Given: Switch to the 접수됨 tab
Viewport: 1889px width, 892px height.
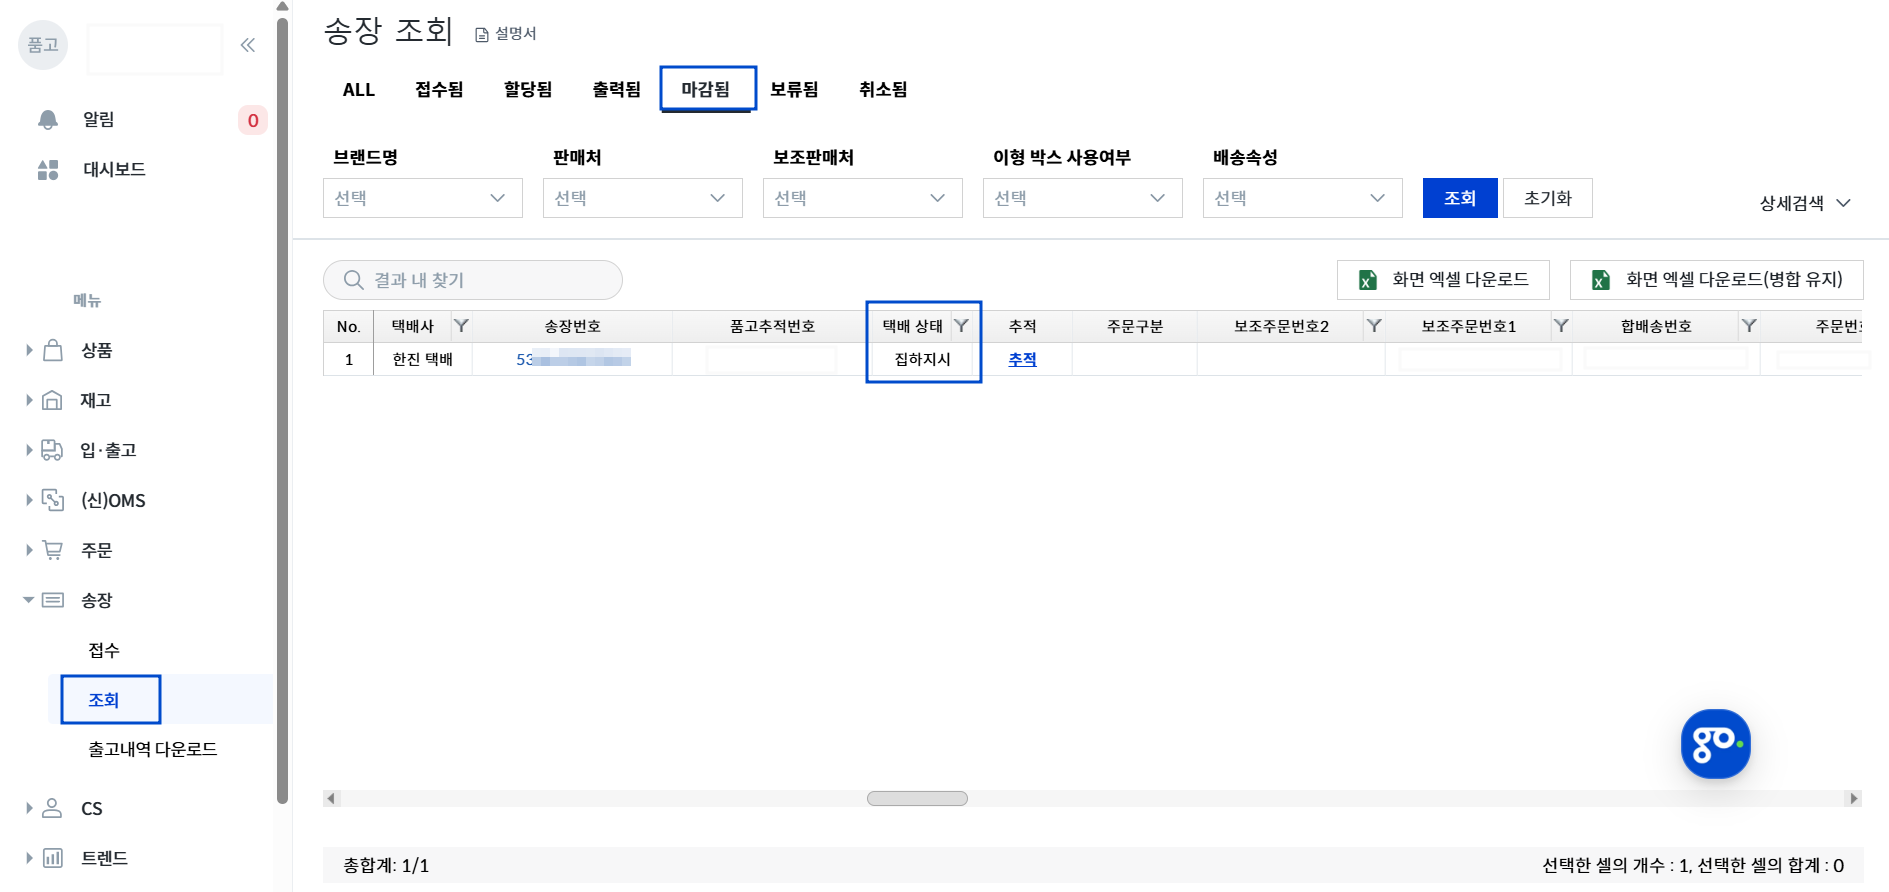Looking at the screenshot, I should (x=439, y=90).
